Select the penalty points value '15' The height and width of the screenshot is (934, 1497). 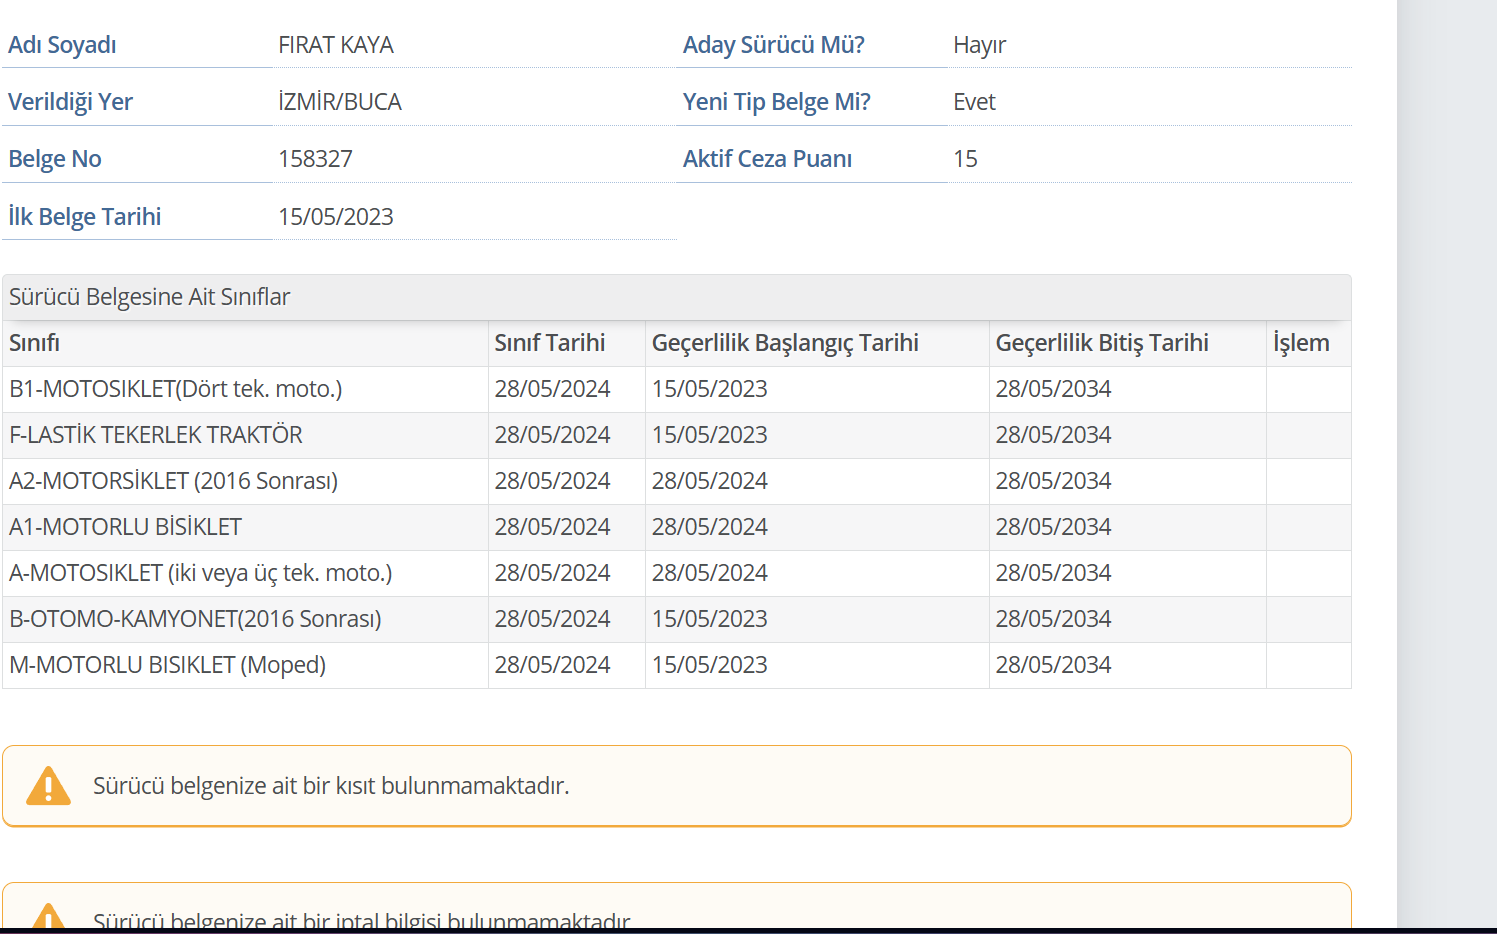tap(965, 159)
